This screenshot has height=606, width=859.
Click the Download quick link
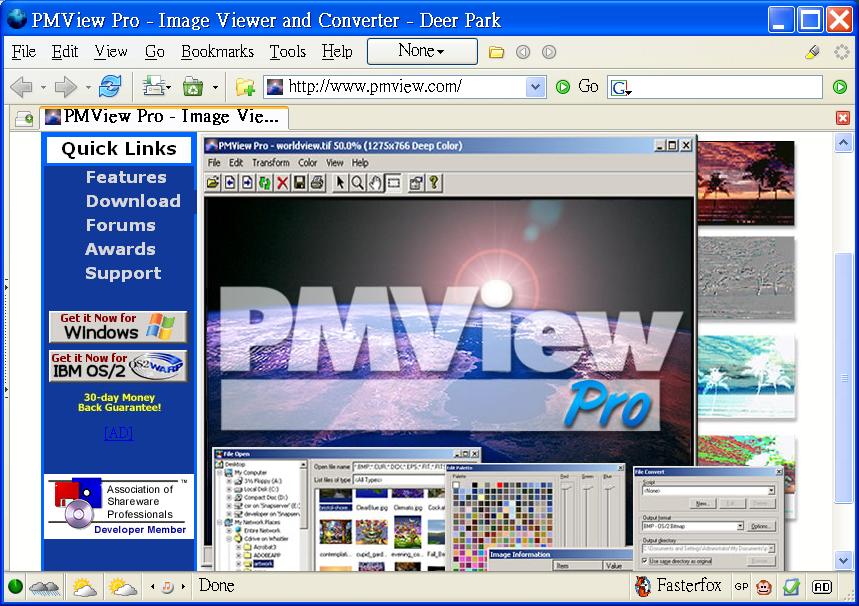point(133,201)
